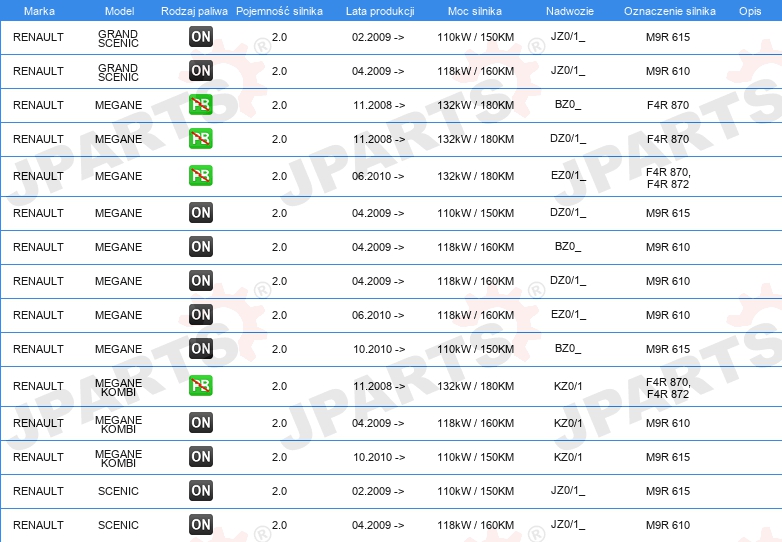Screen dimensions: 782x542
Task: Click engine capacity 2.0 in Megane Kombi petrol row
Action: pyautogui.click(x=279, y=386)
